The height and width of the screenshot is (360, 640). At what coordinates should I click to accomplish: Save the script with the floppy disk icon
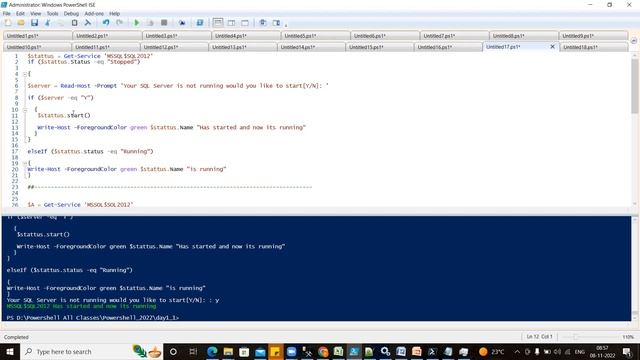[x=34, y=23]
